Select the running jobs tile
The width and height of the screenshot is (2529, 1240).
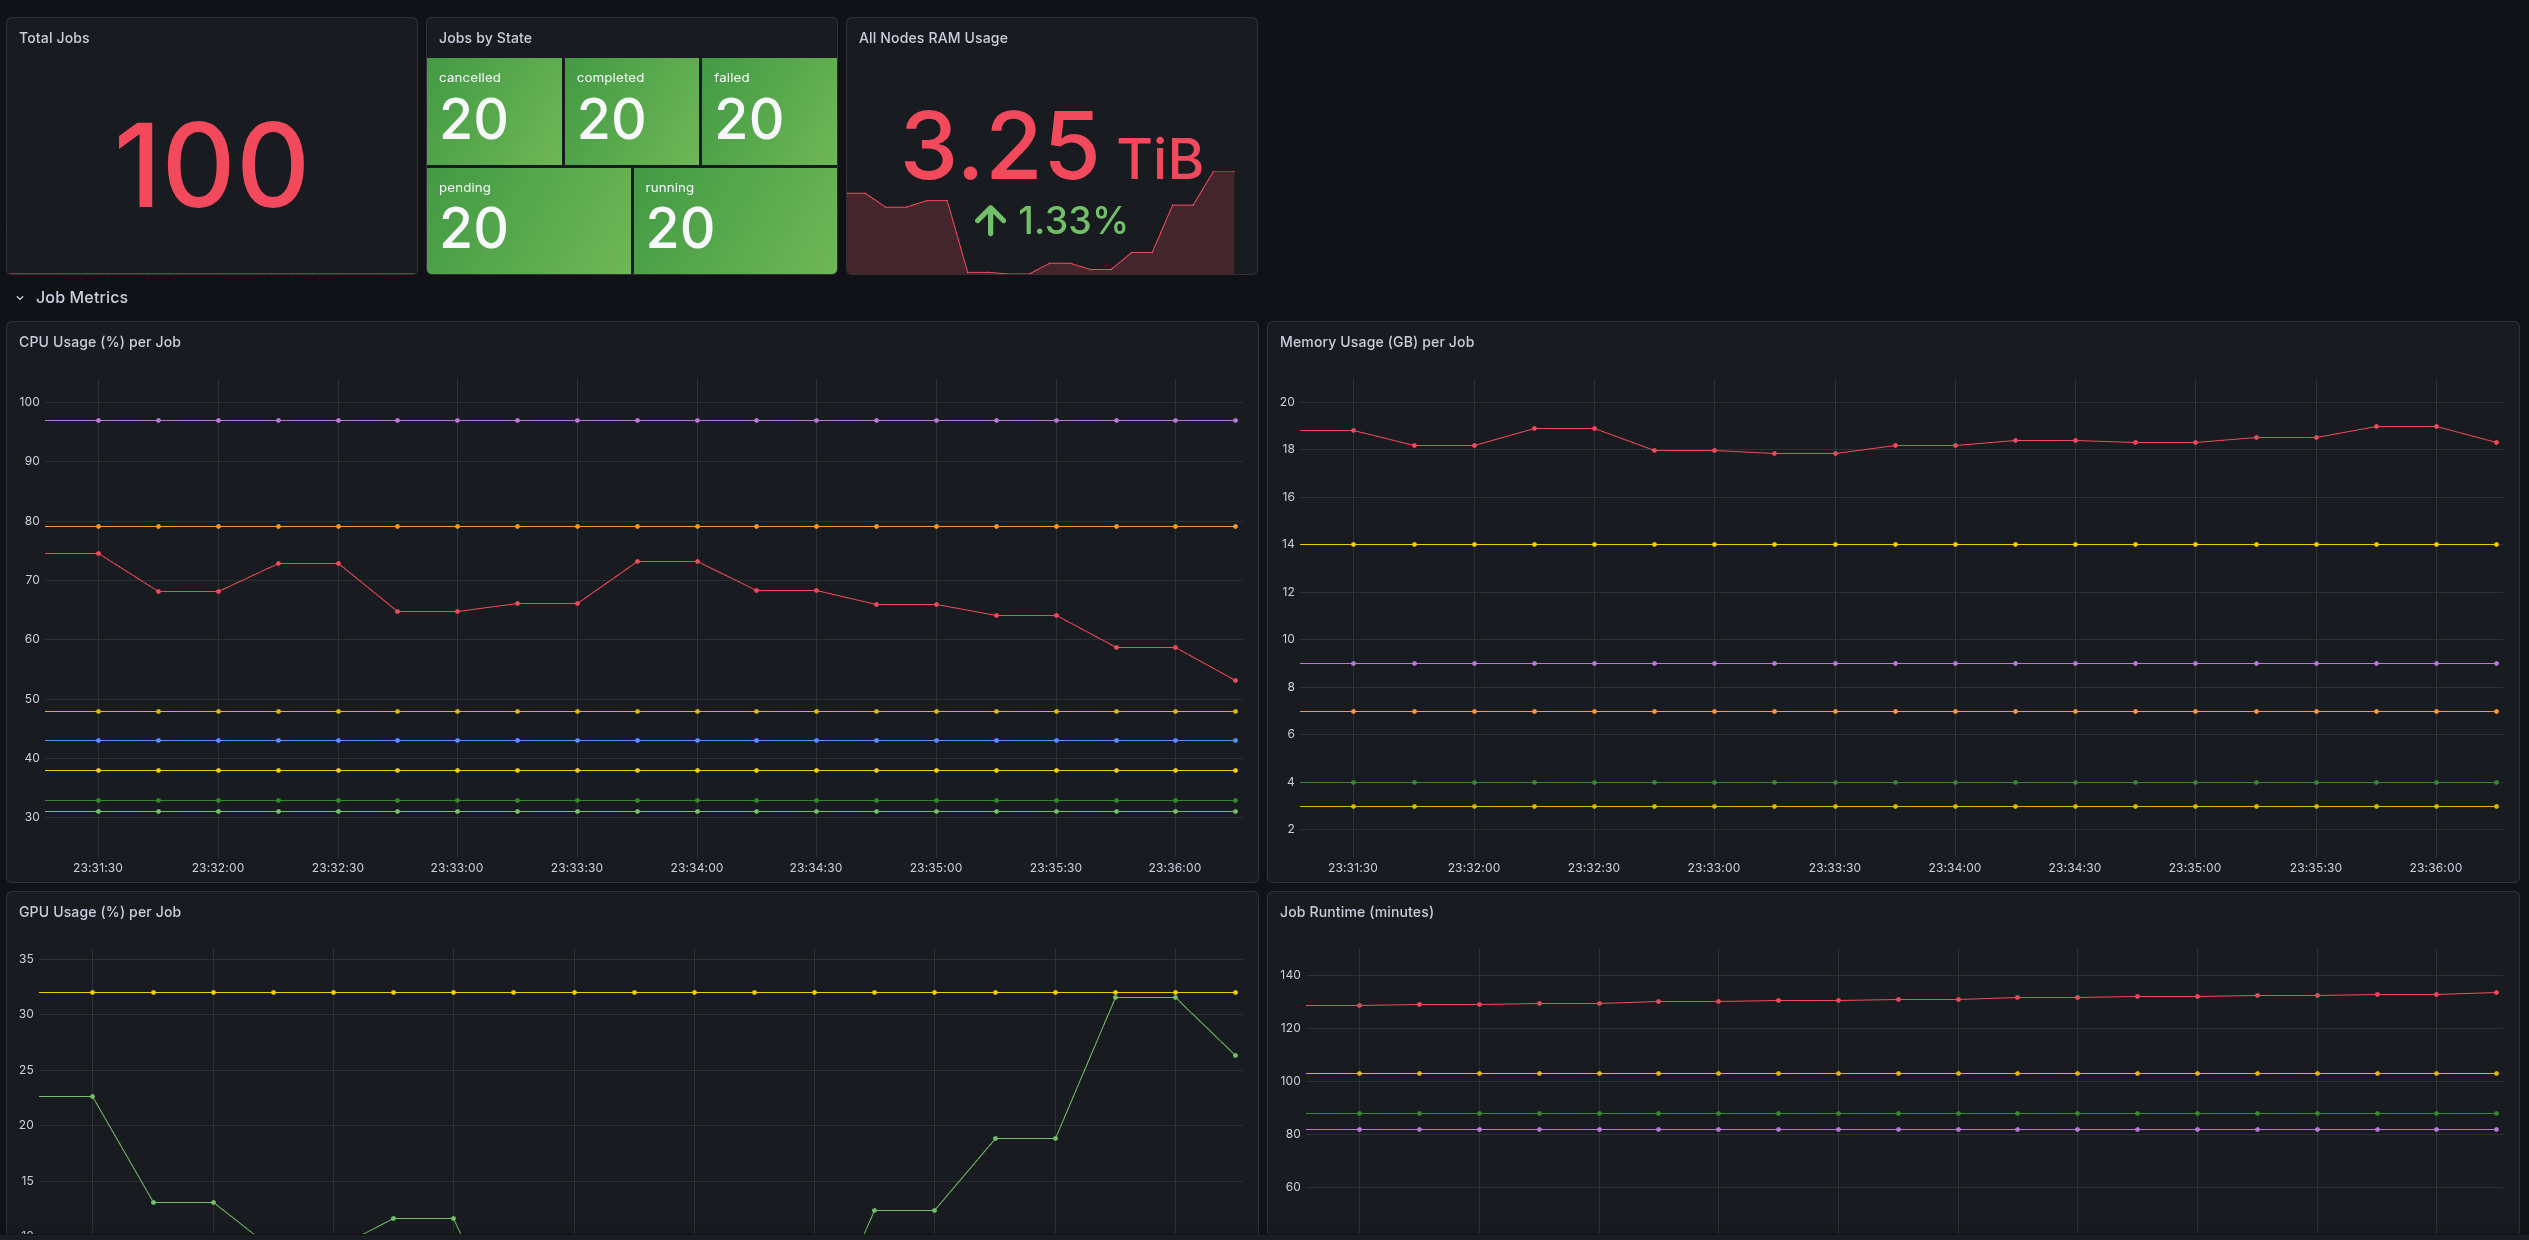pos(735,220)
